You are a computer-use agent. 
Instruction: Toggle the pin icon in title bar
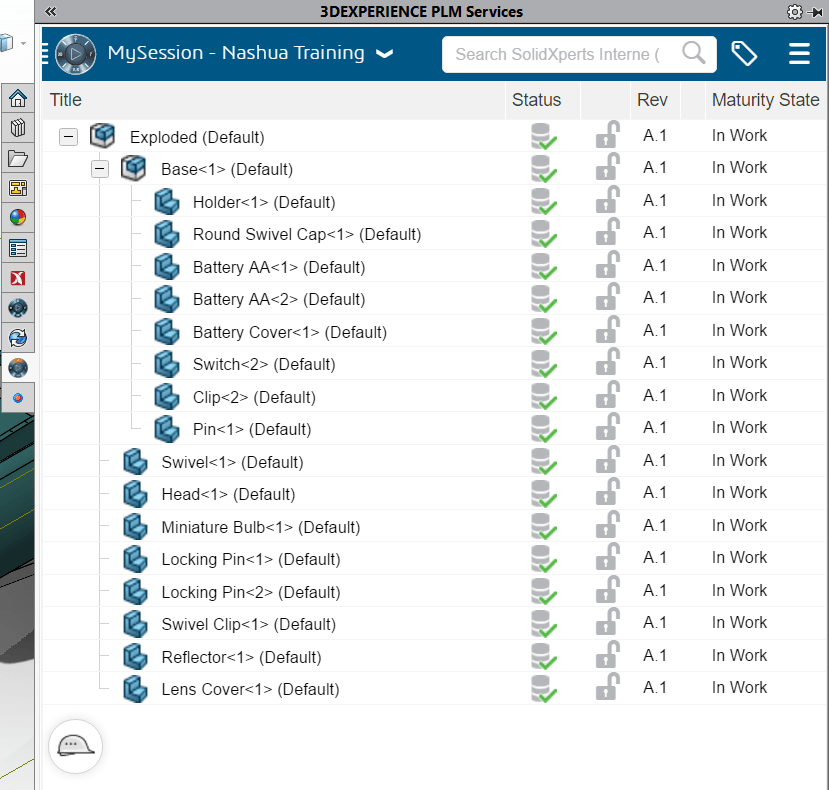point(816,12)
